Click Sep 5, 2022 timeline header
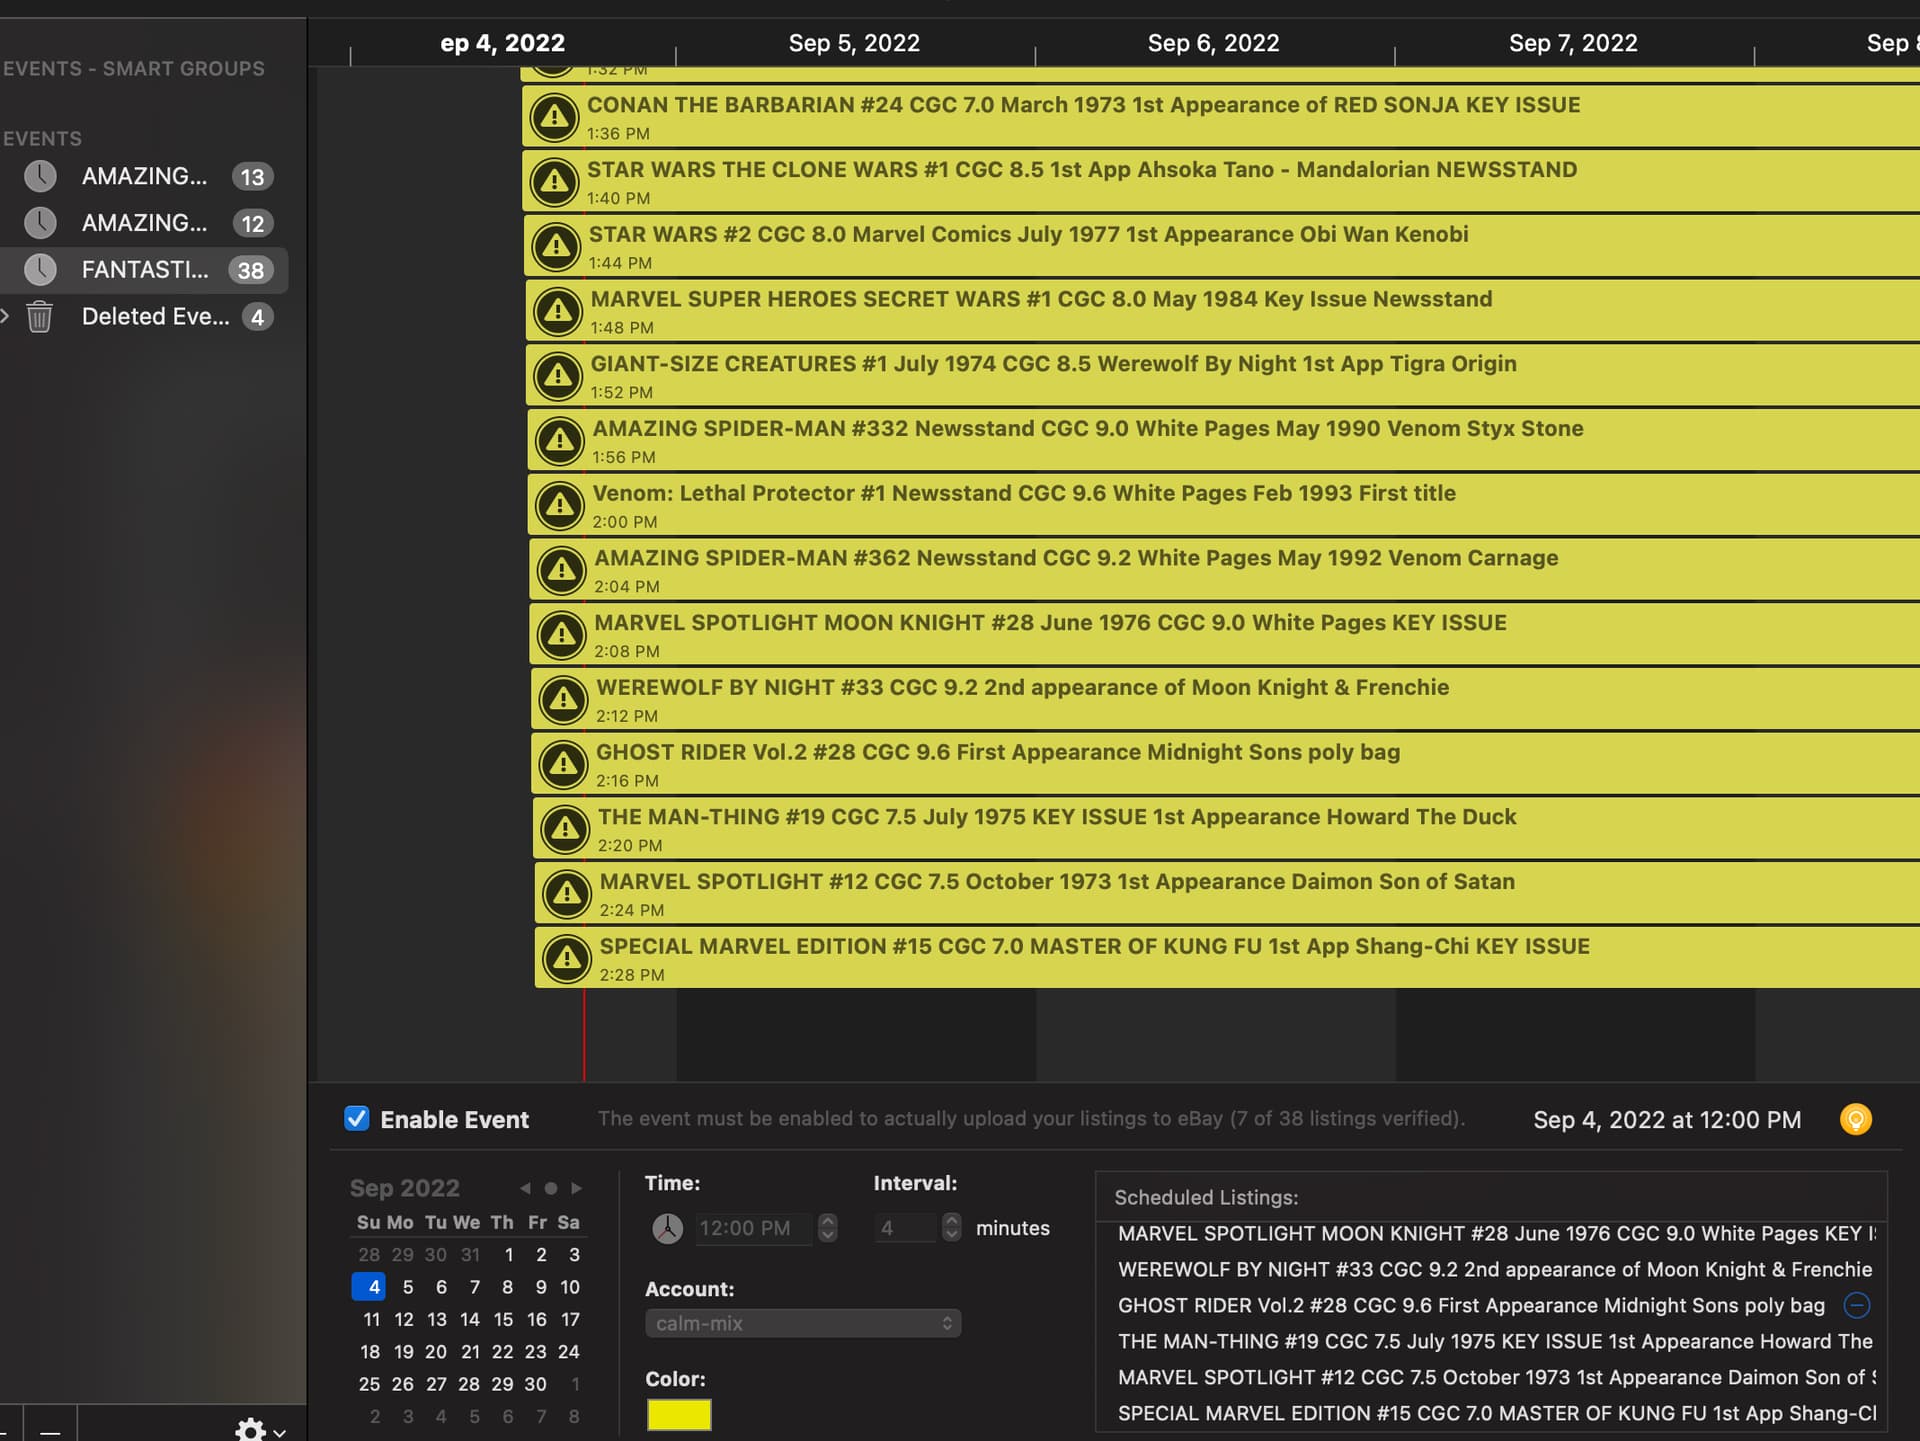This screenshot has width=1920, height=1441. 854,43
